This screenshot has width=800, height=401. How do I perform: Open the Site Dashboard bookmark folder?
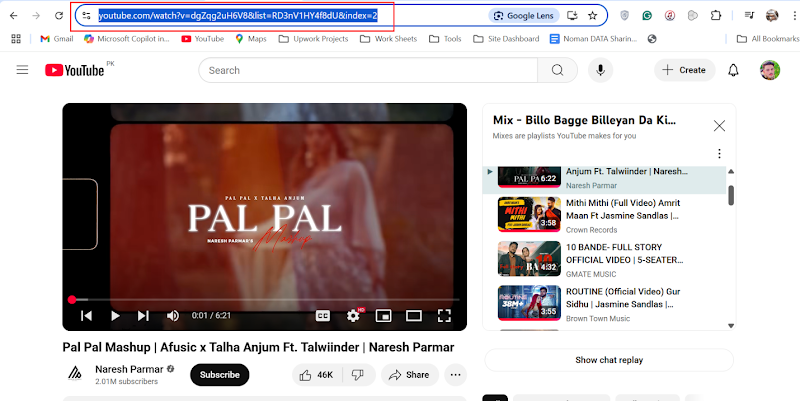[506, 39]
